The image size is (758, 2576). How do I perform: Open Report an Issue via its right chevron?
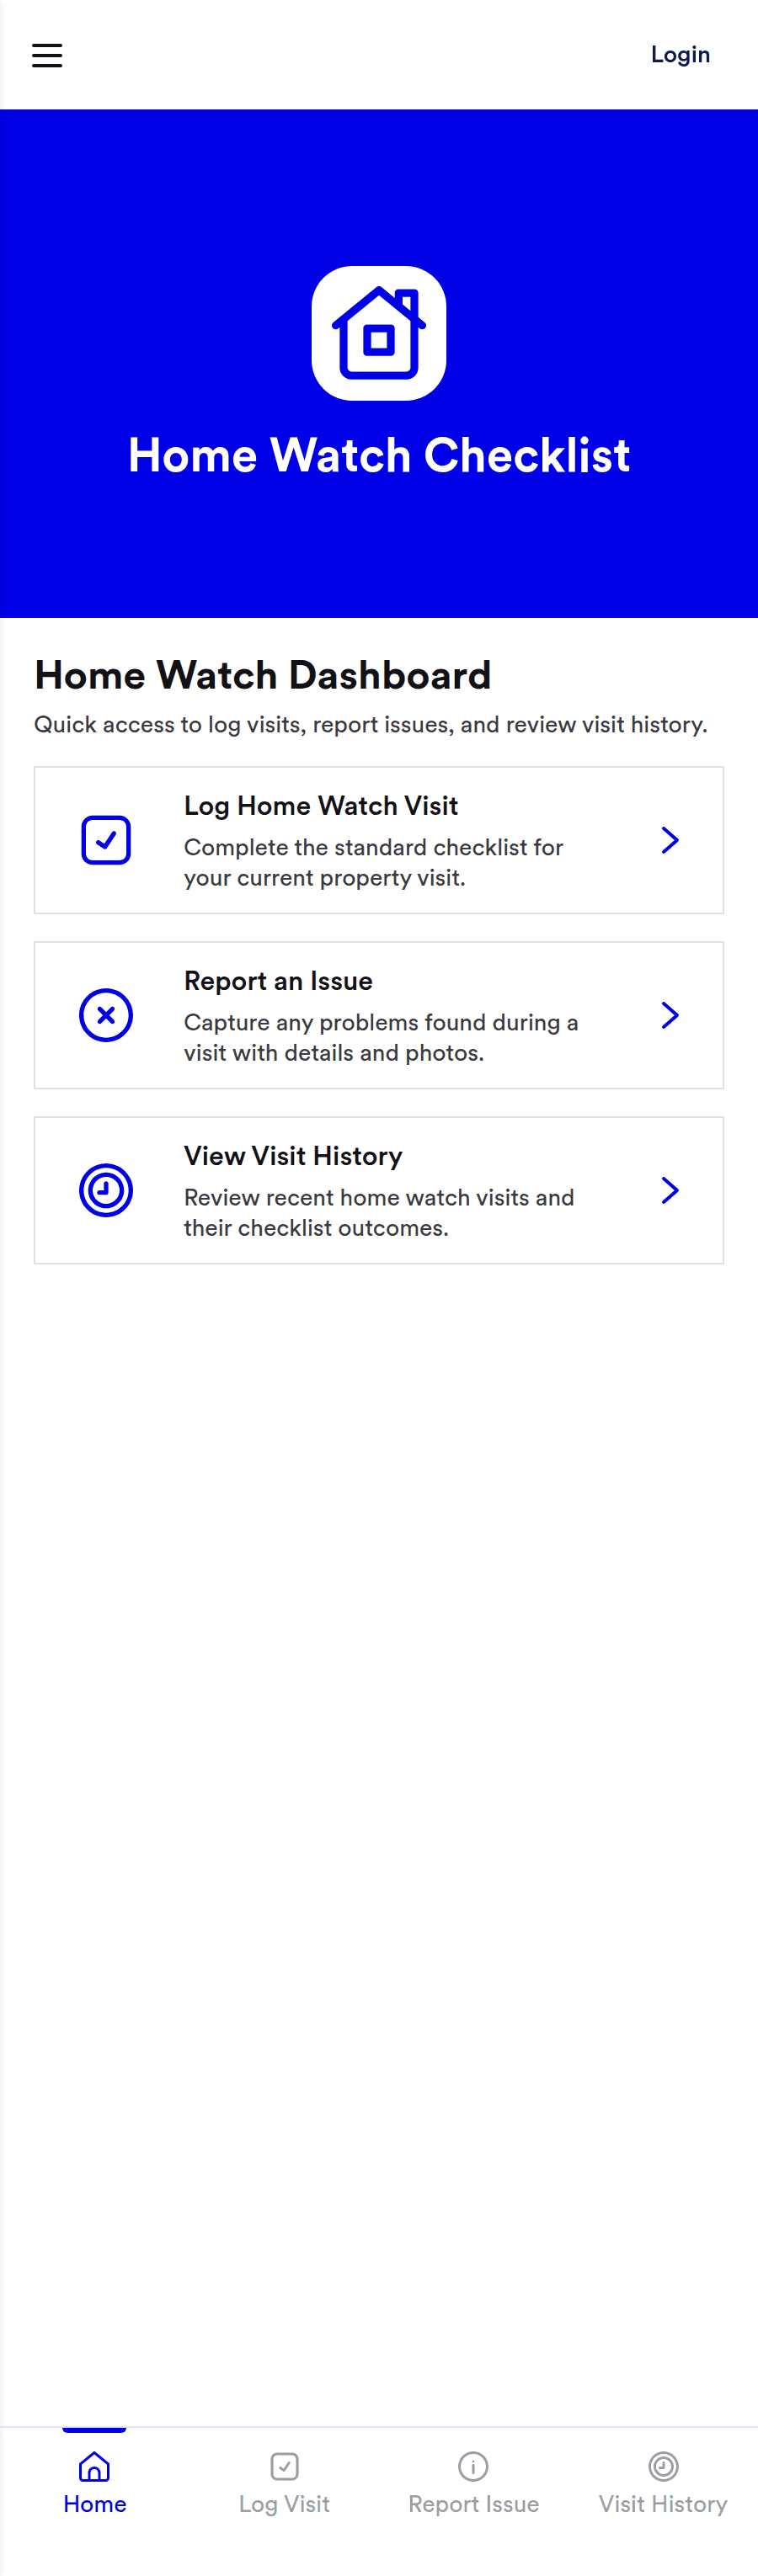[670, 1015]
